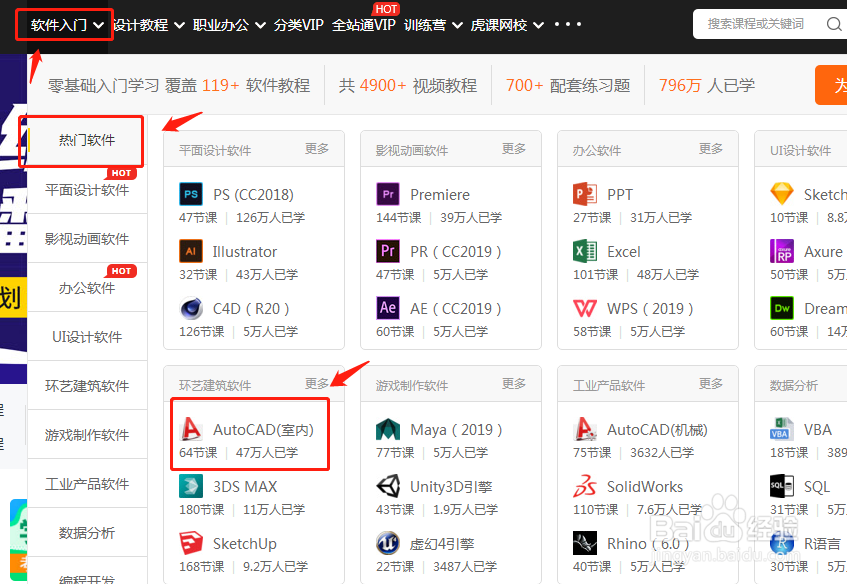Image resolution: width=847 pixels, height=584 pixels.
Task: Open UI设计软件 sidebar category
Action: click(x=87, y=337)
